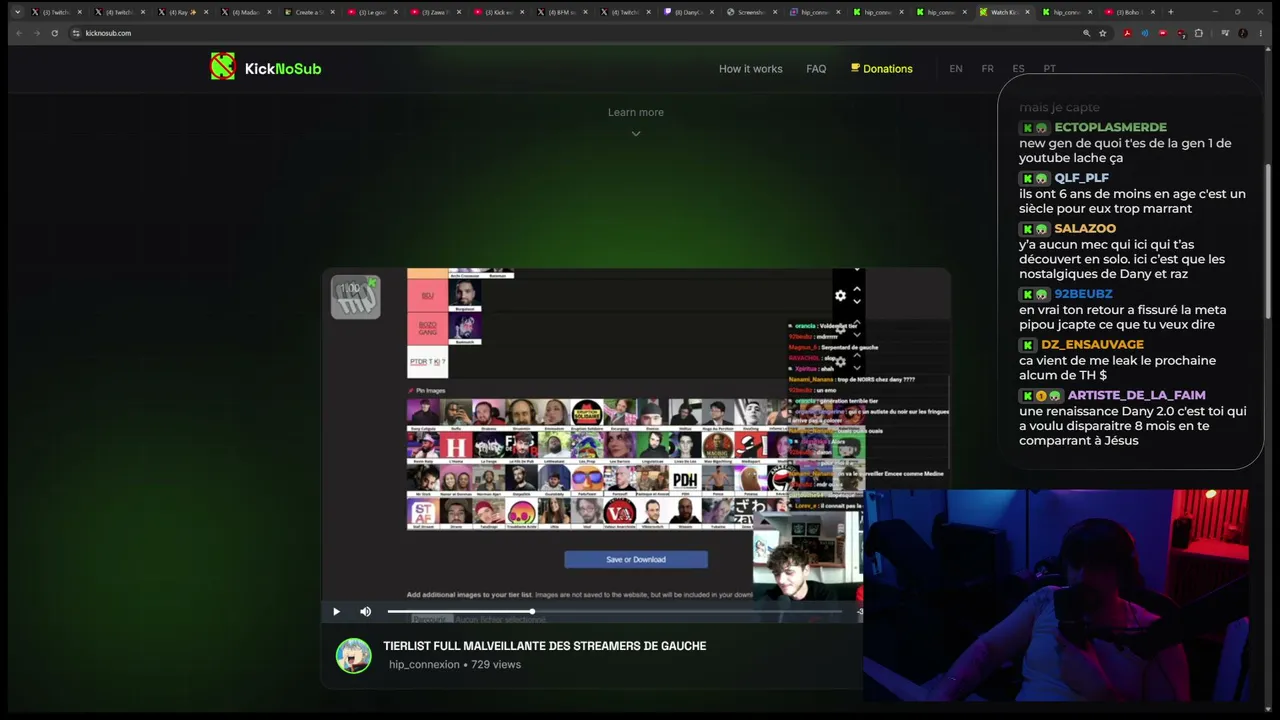Switch to the (3) Zawa tab
The height and width of the screenshot is (720, 1280).
pyautogui.click(x=436, y=12)
